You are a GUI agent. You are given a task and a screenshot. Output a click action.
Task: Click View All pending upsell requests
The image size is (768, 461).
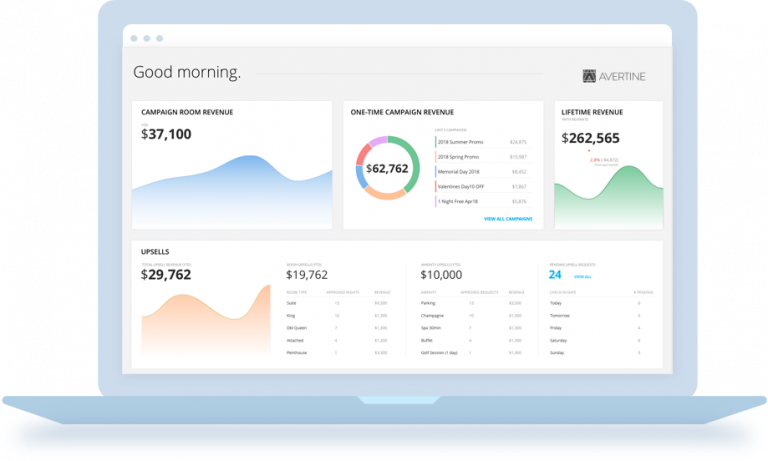pyautogui.click(x=582, y=276)
